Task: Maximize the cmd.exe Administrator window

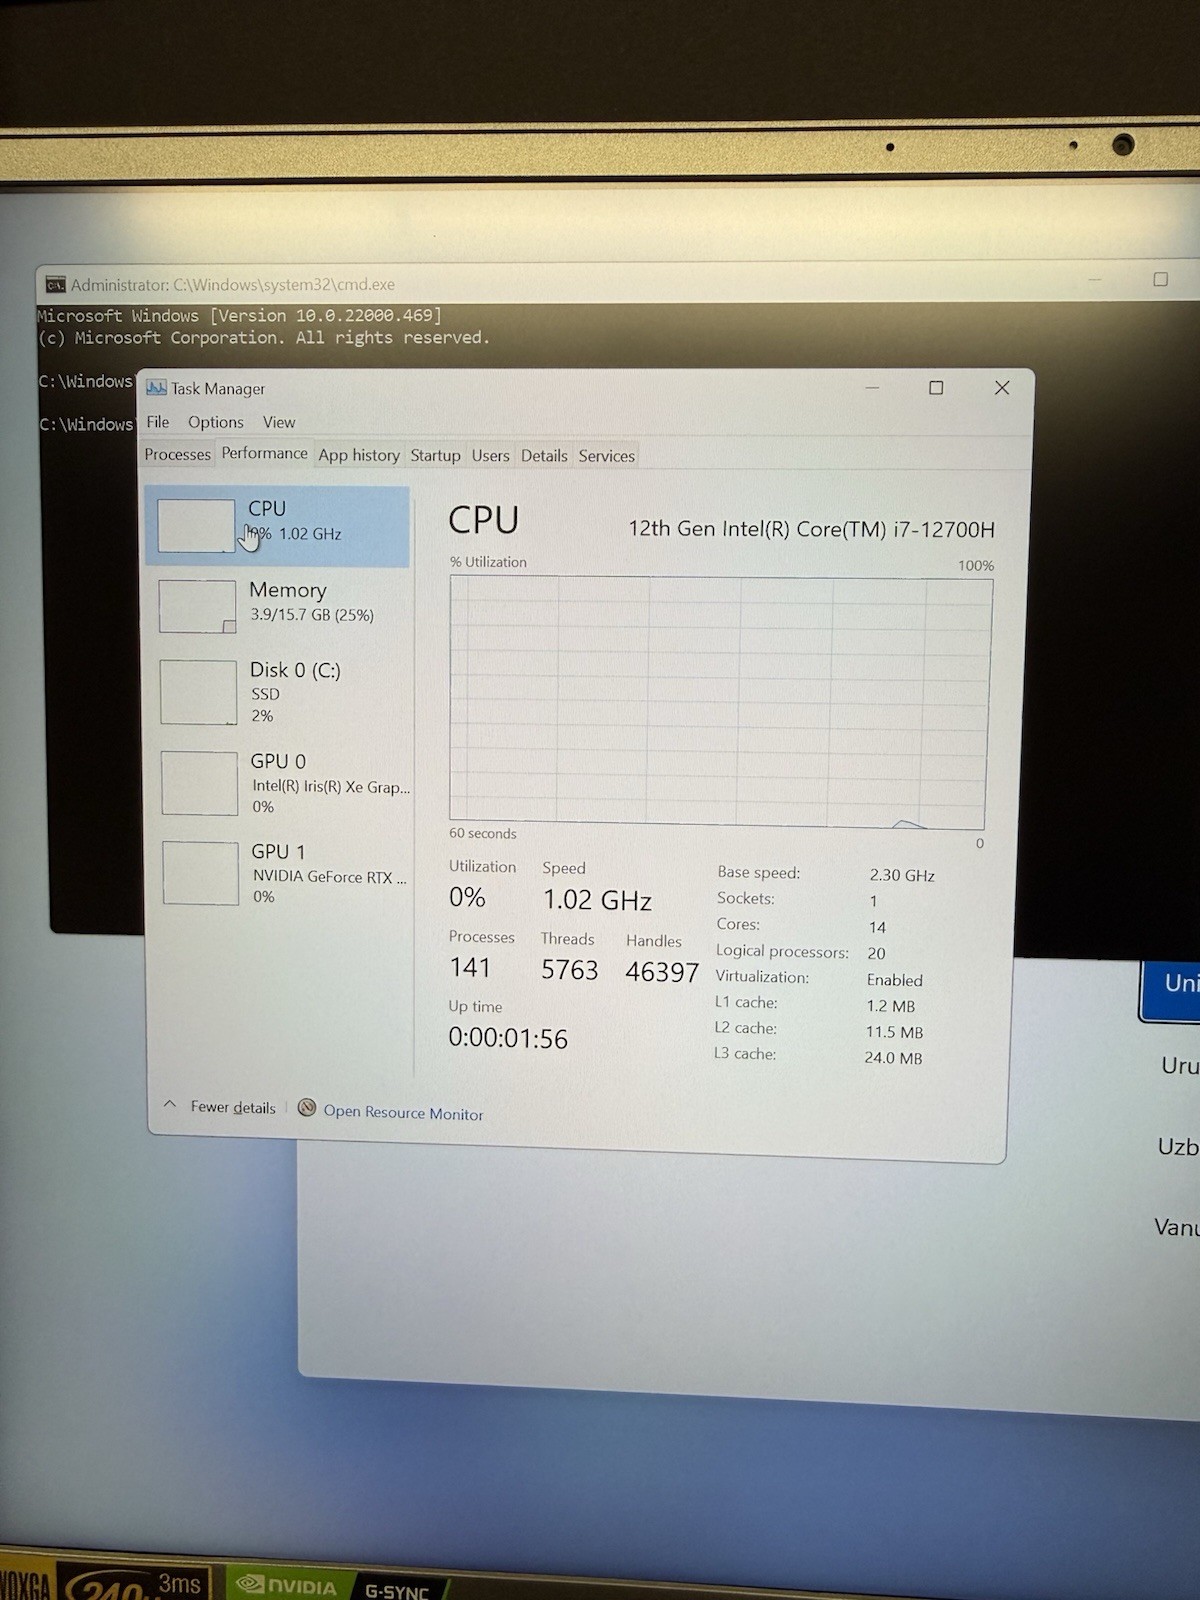Action: click(1160, 279)
